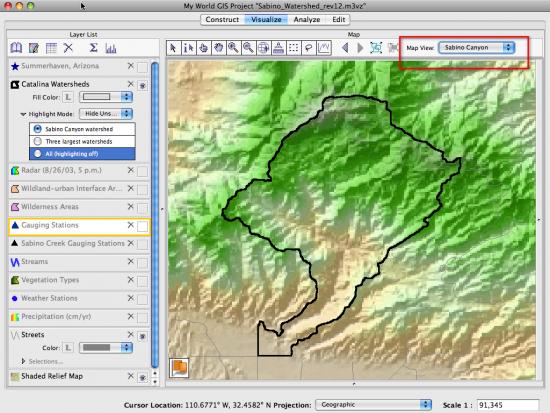
Task: Hide the Catalina Watersheds layer
Action: (x=142, y=85)
